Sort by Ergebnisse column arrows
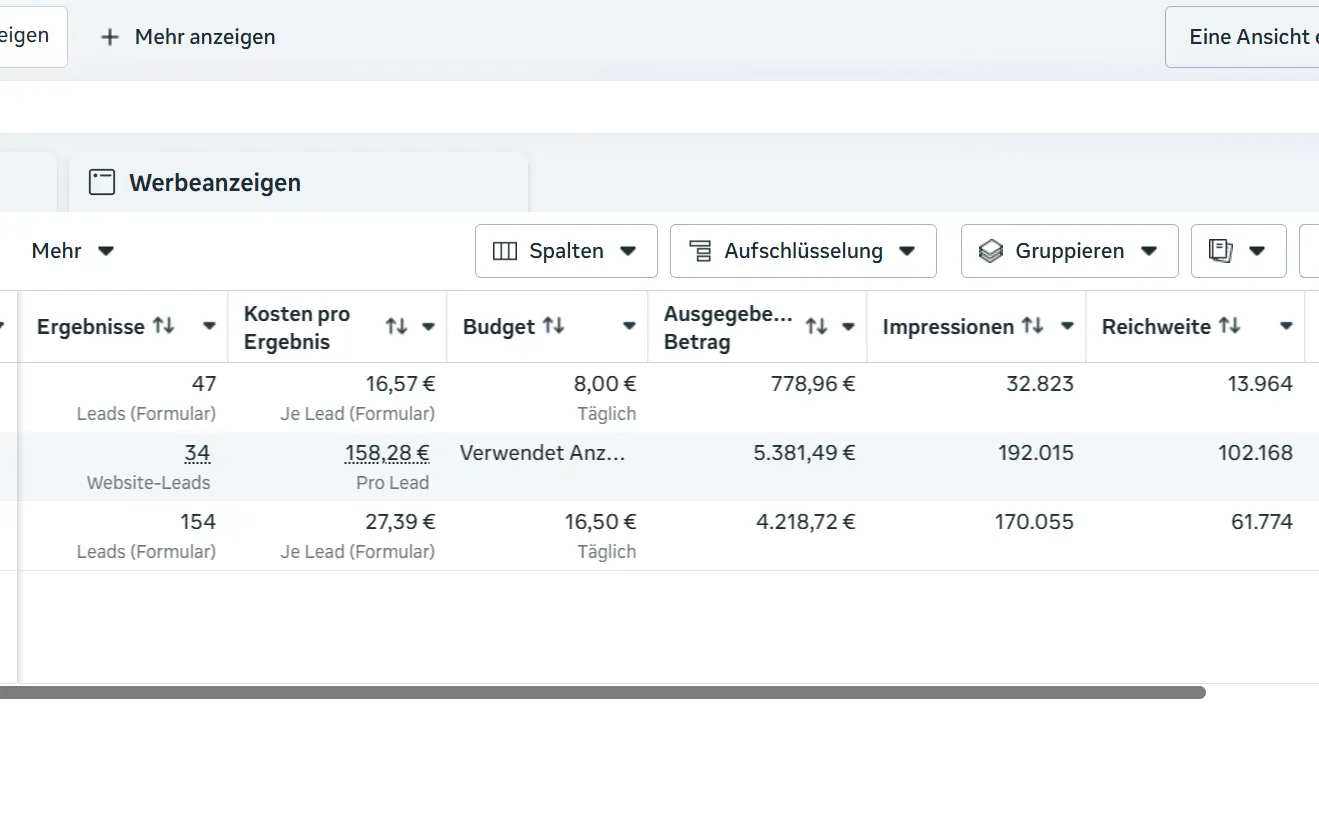 click(163, 326)
